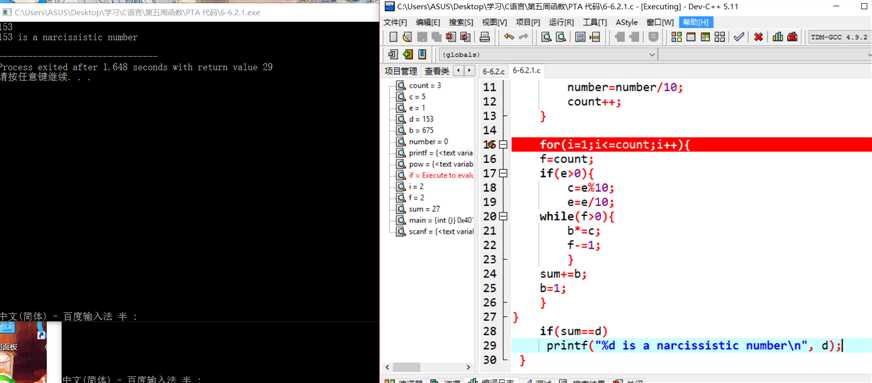Select watch variable 'number = 0'
Viewport: 872px width, 383px height.
(x=428, y=142)
